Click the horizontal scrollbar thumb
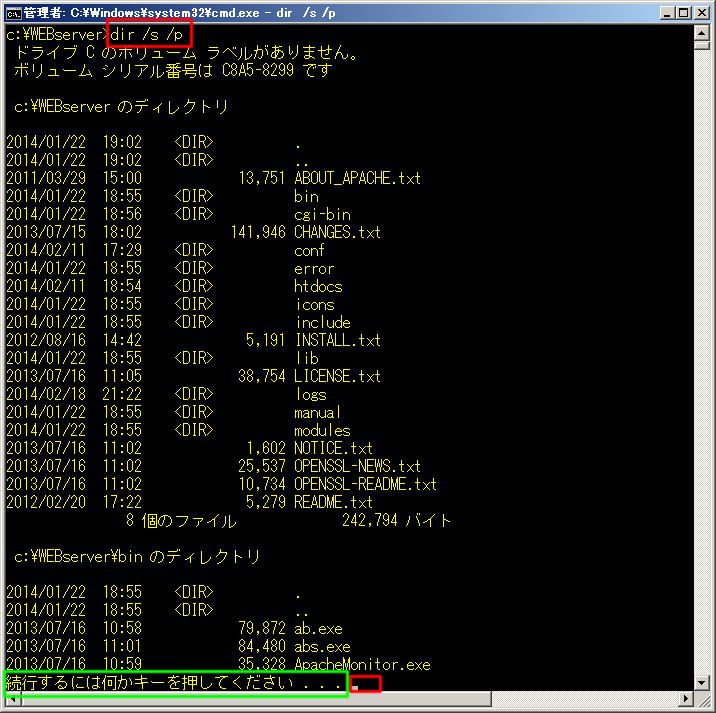The image size is (716, 713). tap(256, 698)
